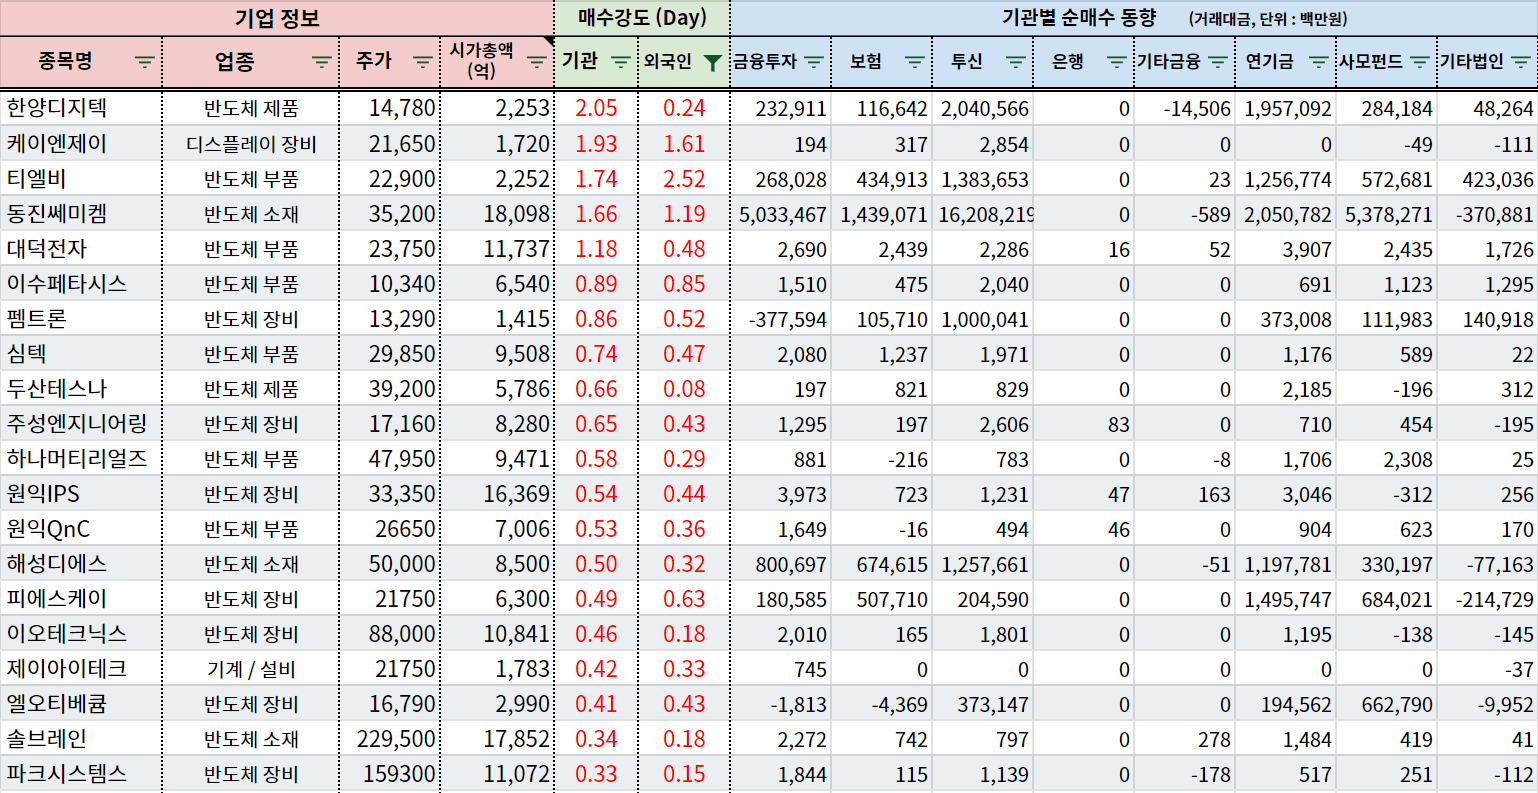Click the market cap 1,415 cell
The image size is (1538, 793).
(497, 318)
